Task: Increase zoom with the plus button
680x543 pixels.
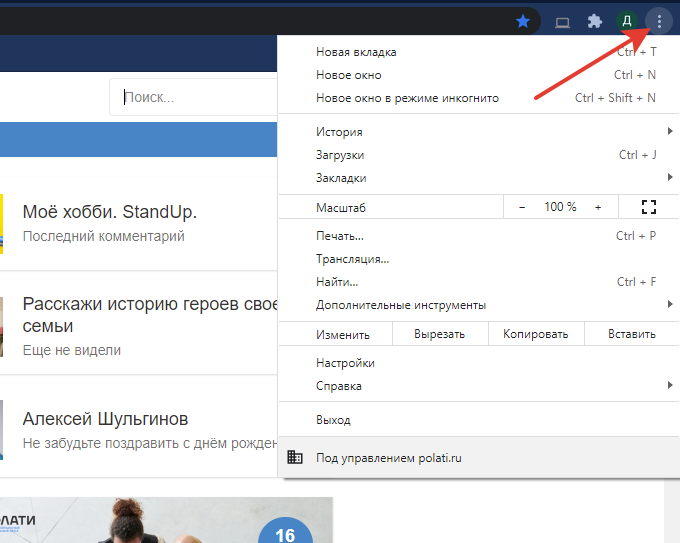Action: [x=598, y=207]
